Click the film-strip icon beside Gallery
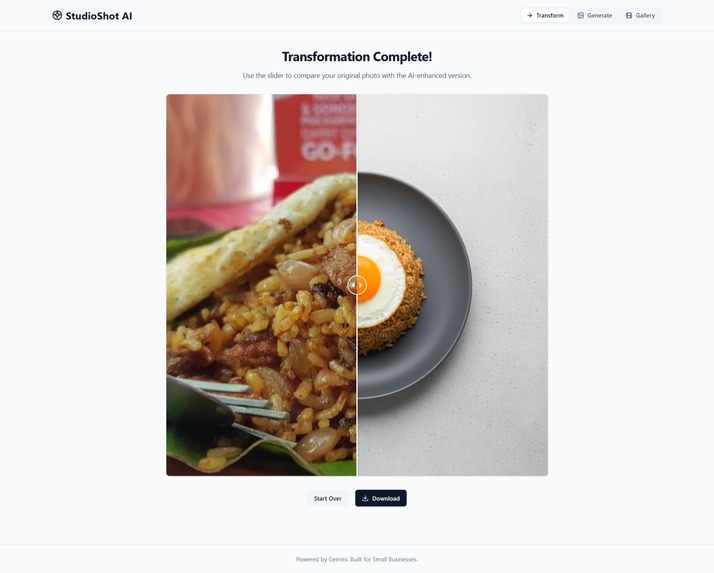714x573 pixels. pyautogui.click(x=629, y=15)
